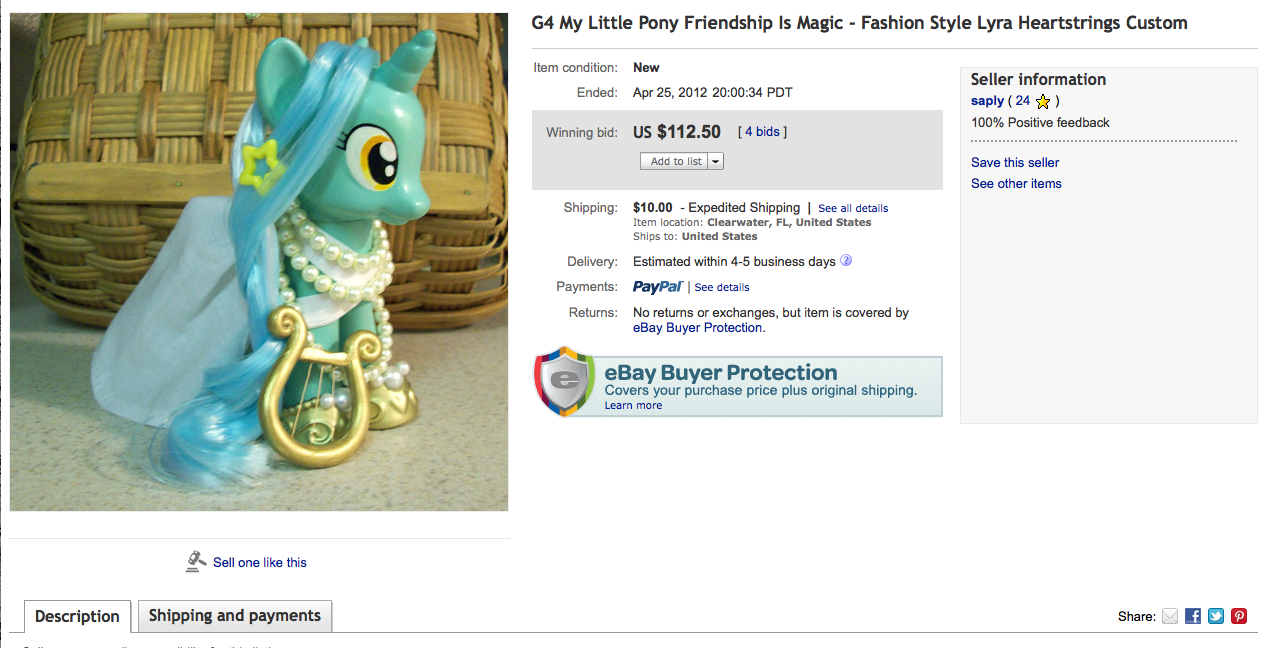Click the yellow feedback star icon
1266x648 pixels.
(1043, 101)
